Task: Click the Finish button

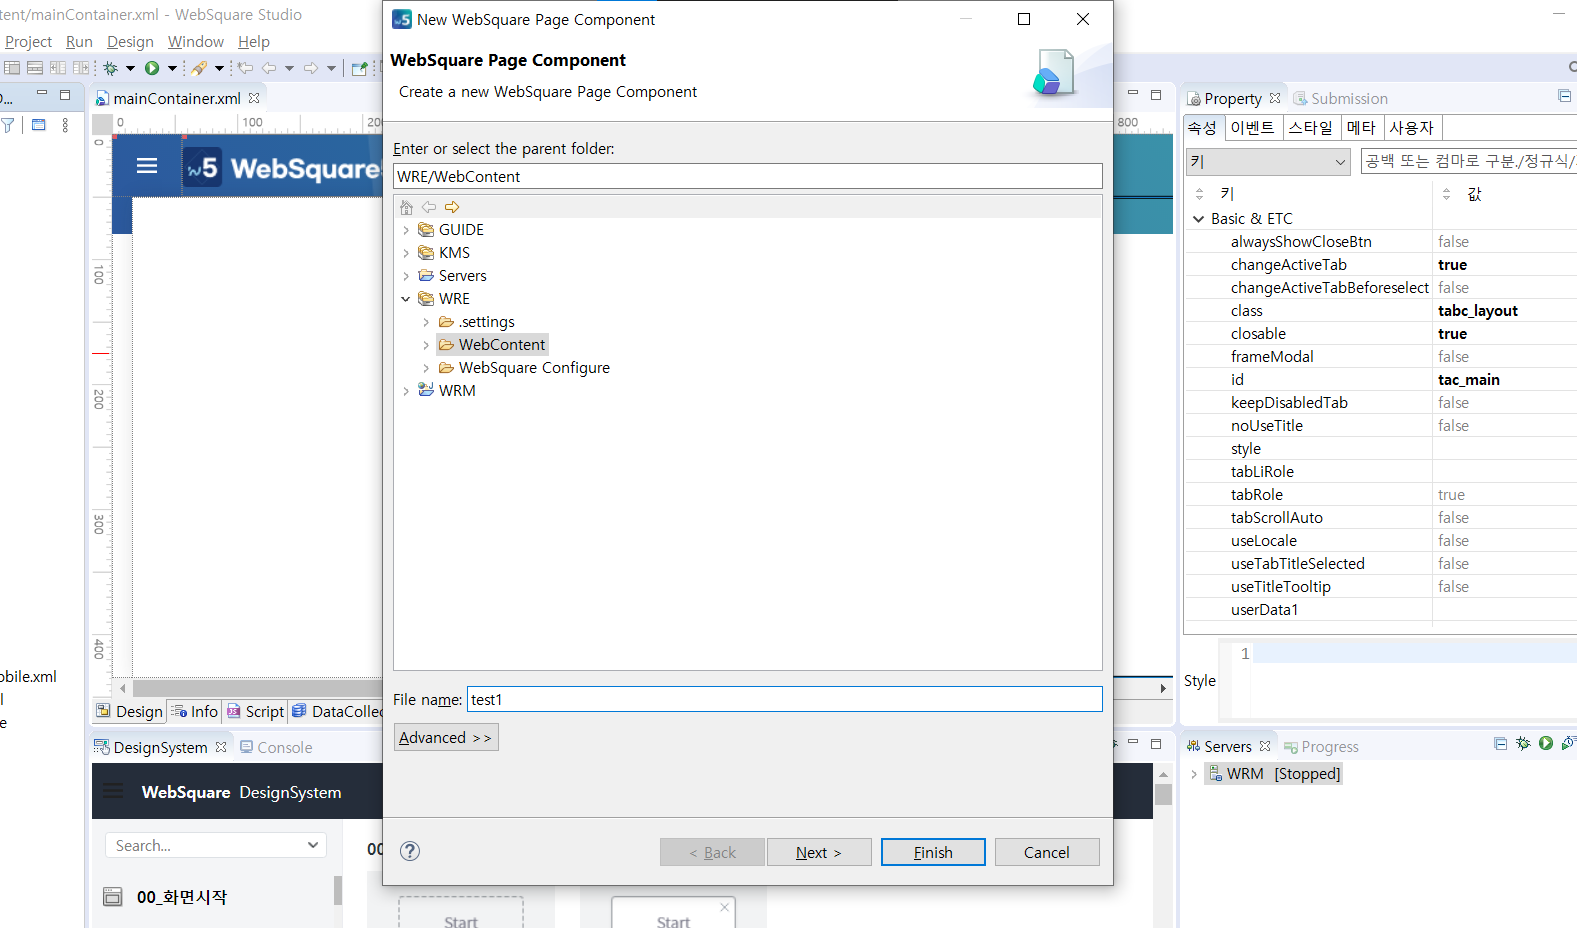Action: tap(933, 852)
